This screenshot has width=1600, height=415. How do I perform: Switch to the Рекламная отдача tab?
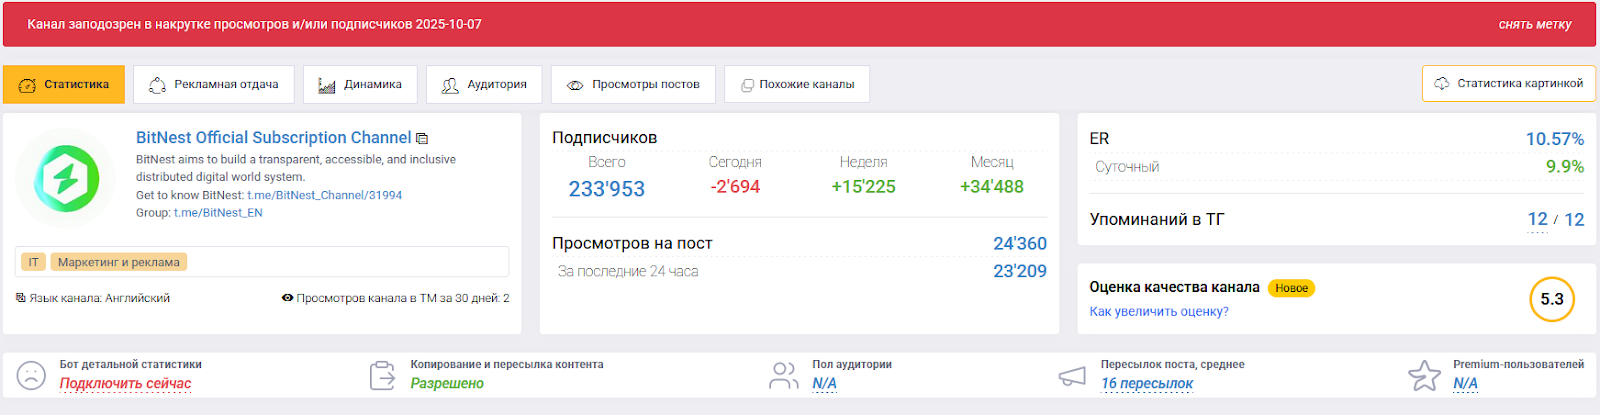pos(214,85)
